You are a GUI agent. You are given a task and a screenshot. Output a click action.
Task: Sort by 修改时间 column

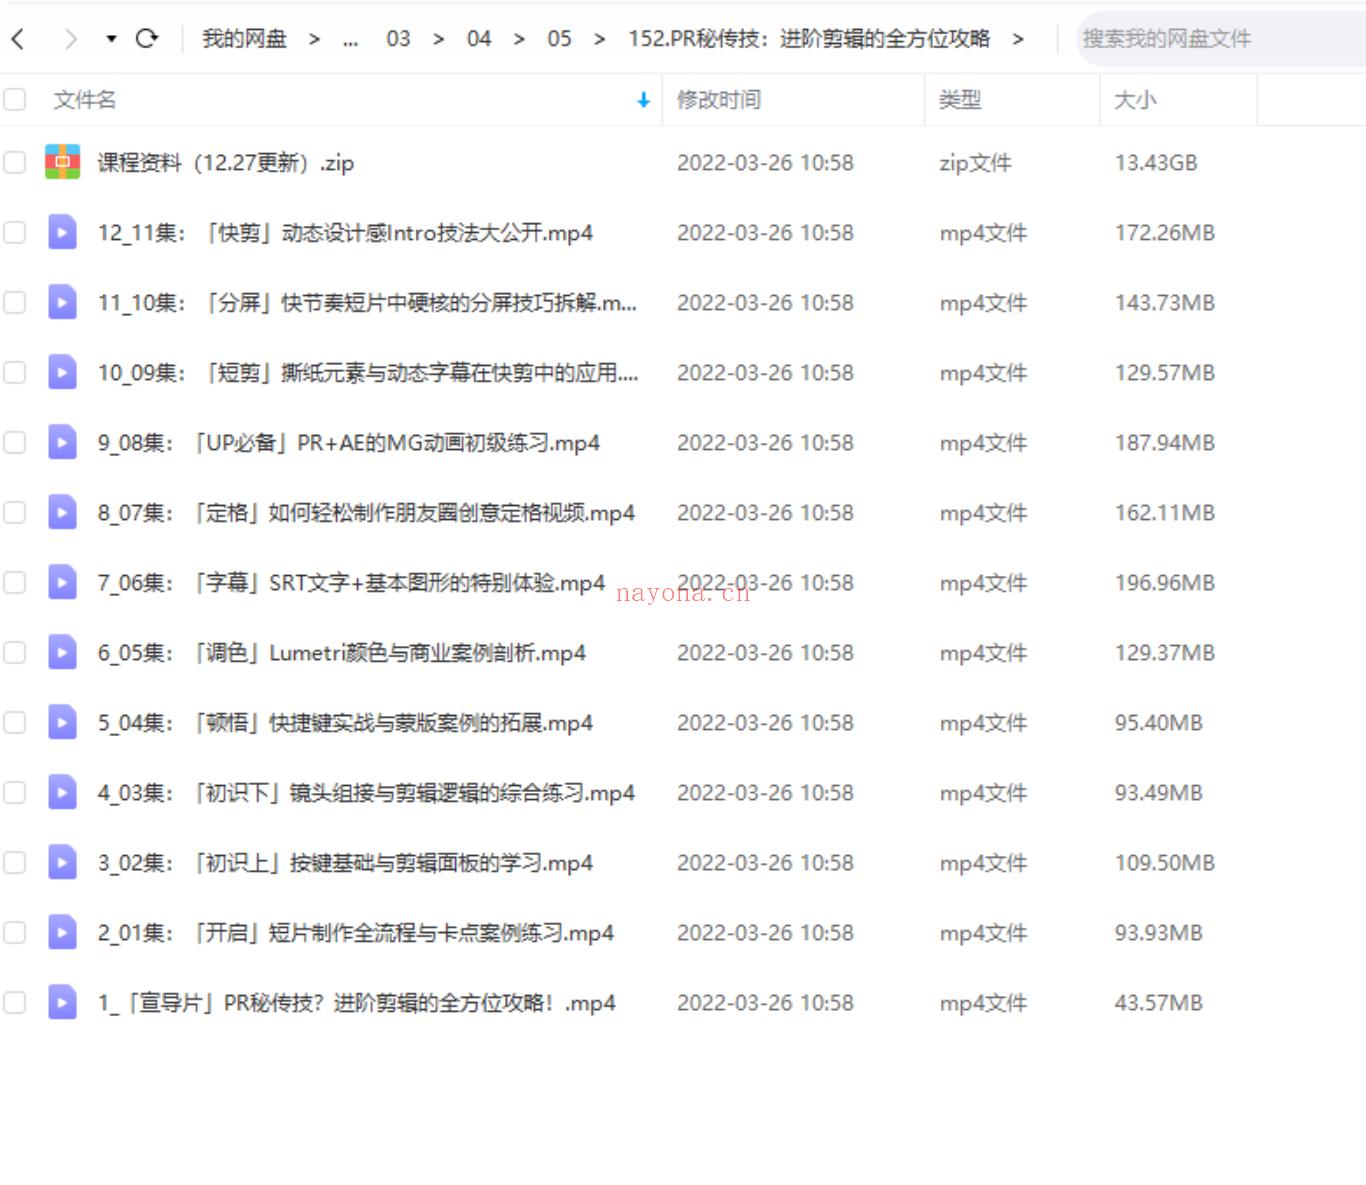(719, 100)
